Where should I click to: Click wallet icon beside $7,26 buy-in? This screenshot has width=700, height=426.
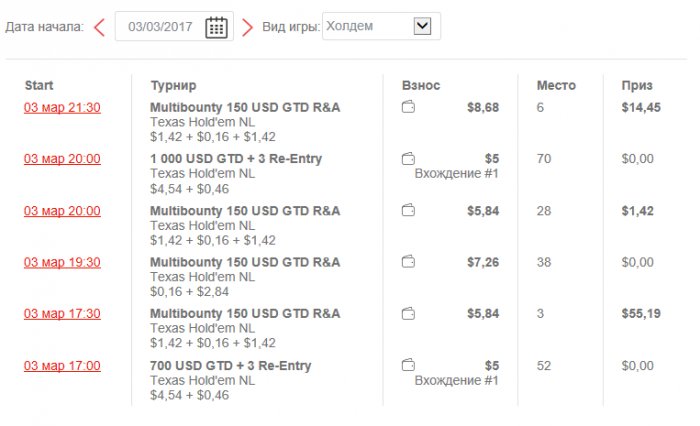(408, 262)
